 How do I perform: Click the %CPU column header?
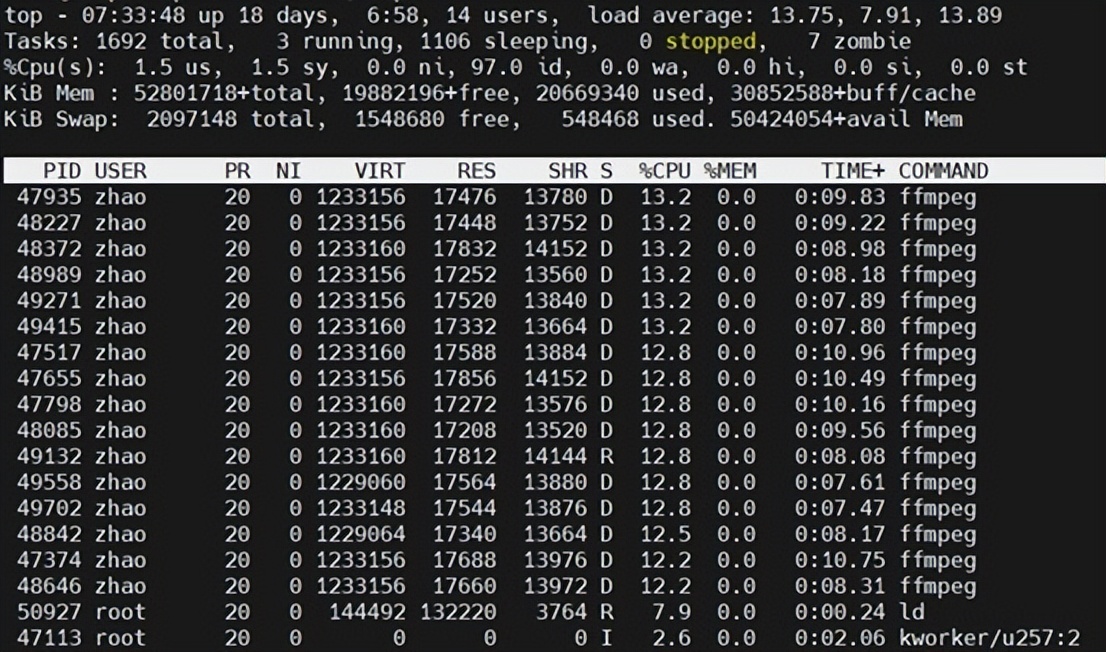coord(665,171)
